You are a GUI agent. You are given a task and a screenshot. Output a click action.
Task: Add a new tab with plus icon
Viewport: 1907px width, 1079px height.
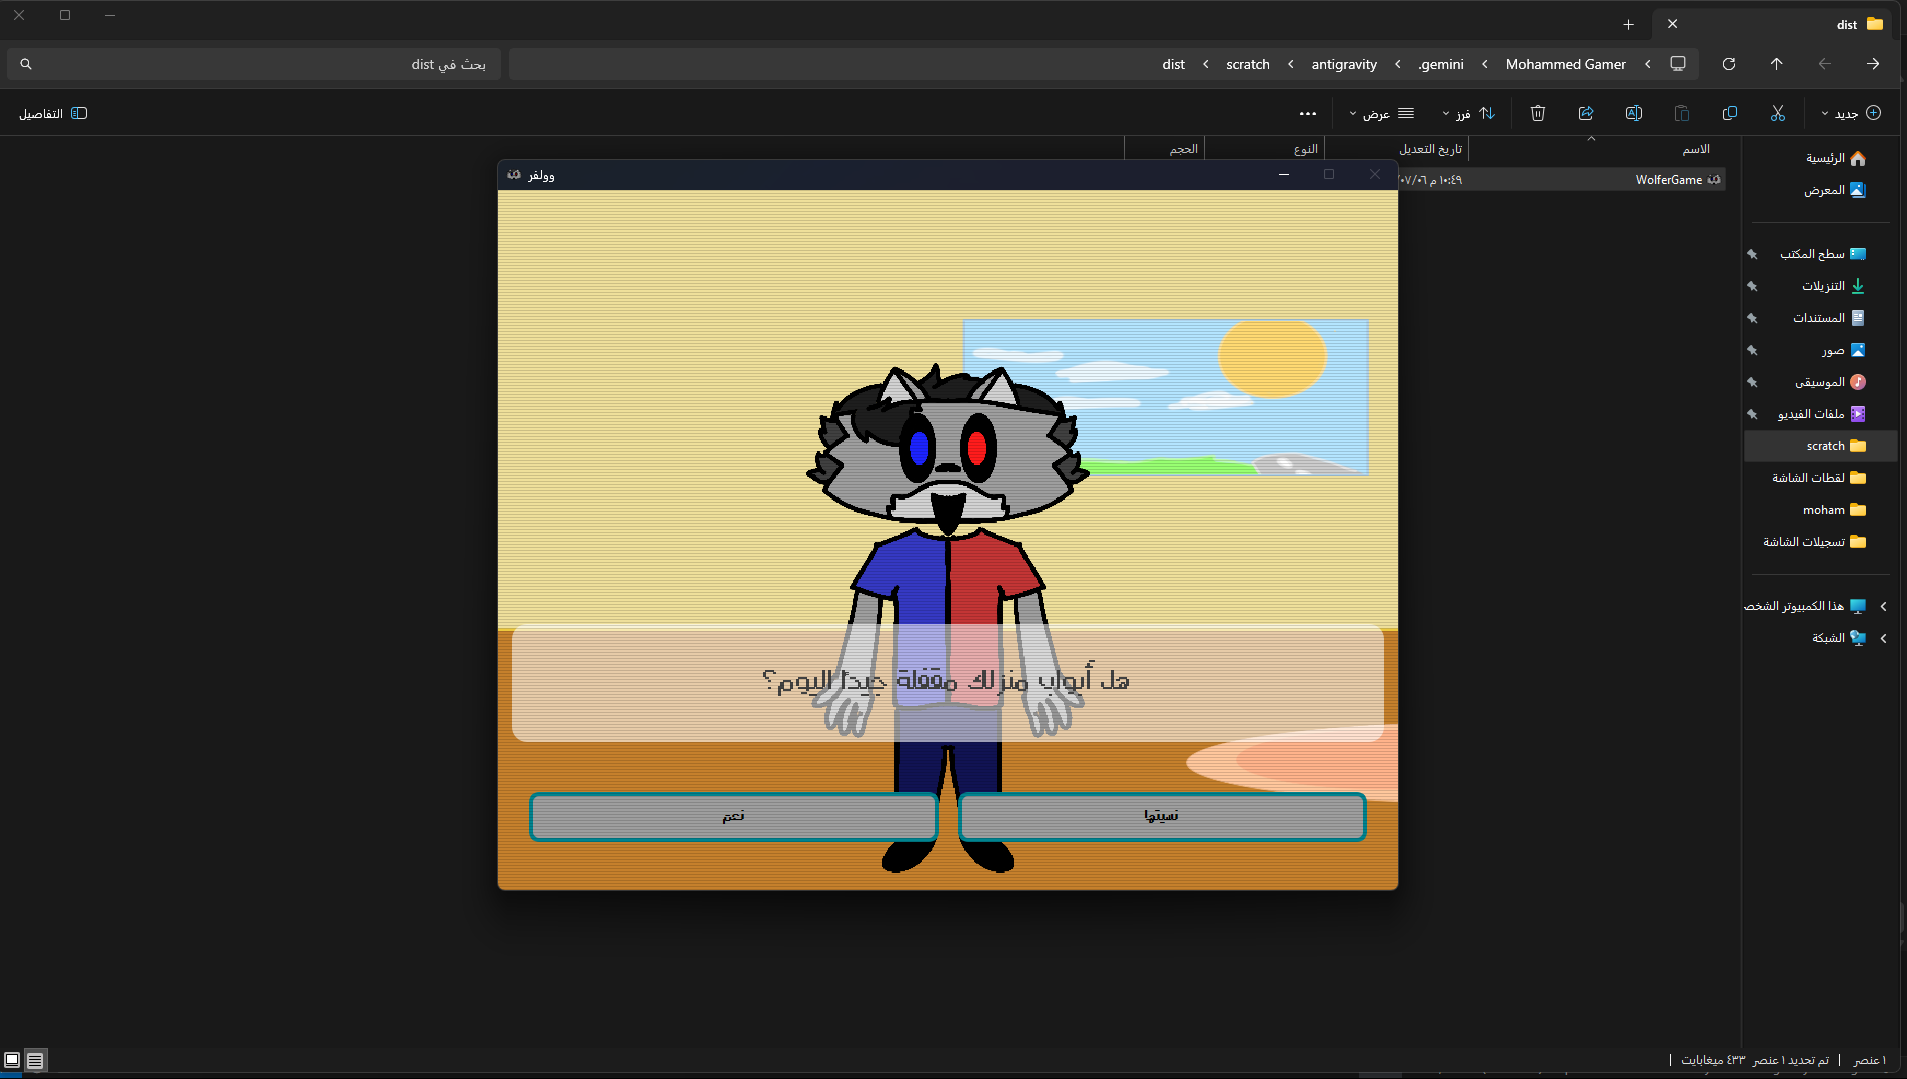click(1628, 24)
